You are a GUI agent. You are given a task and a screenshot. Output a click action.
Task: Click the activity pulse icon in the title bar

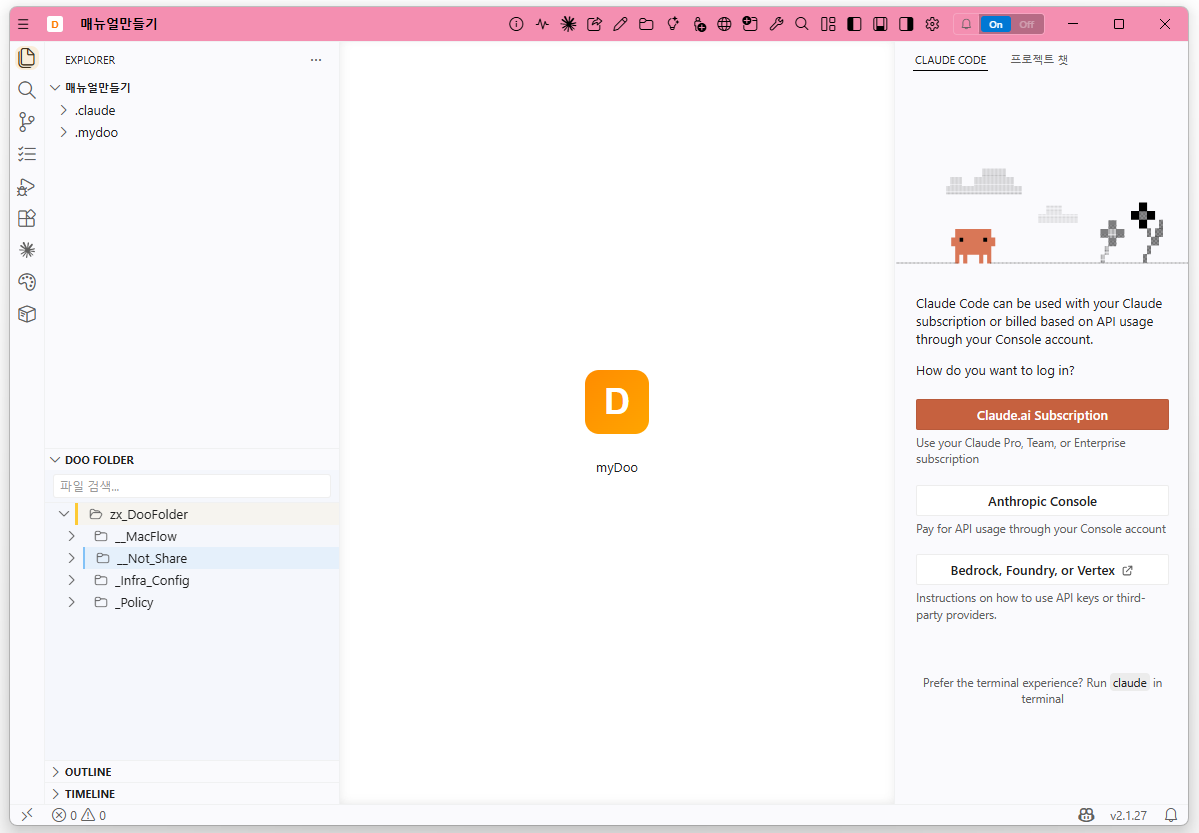(542, 24)
